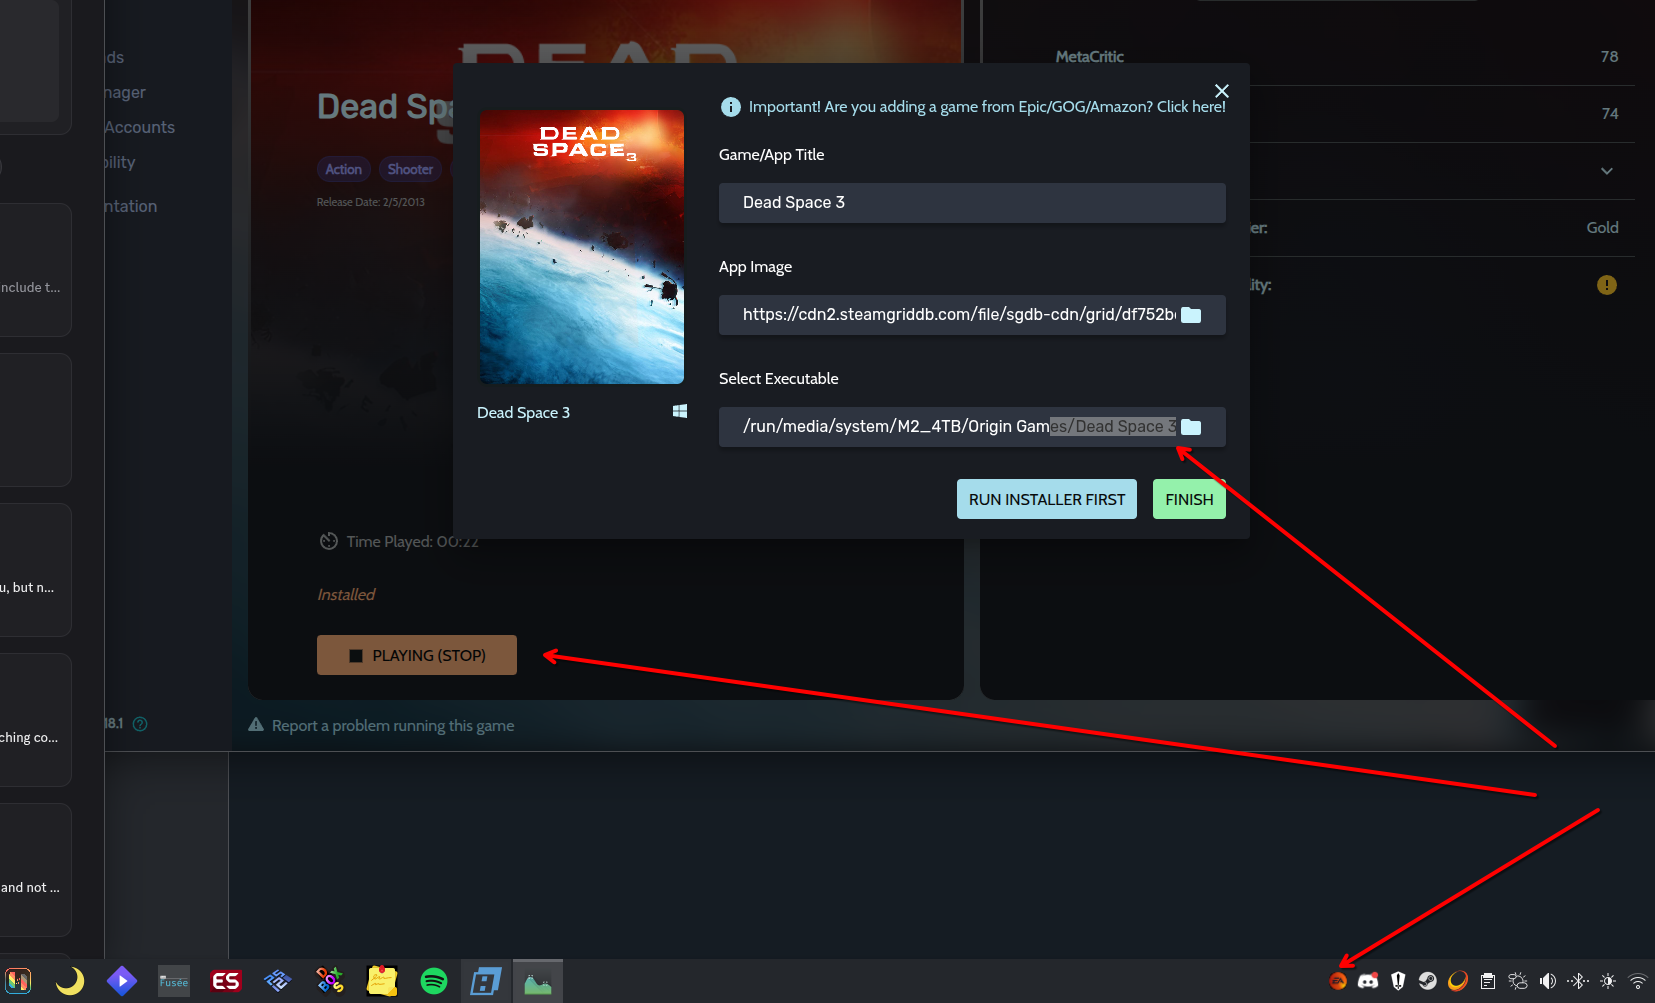
Task: Click the shield-and-sword tray icon
Action: 1398,981
